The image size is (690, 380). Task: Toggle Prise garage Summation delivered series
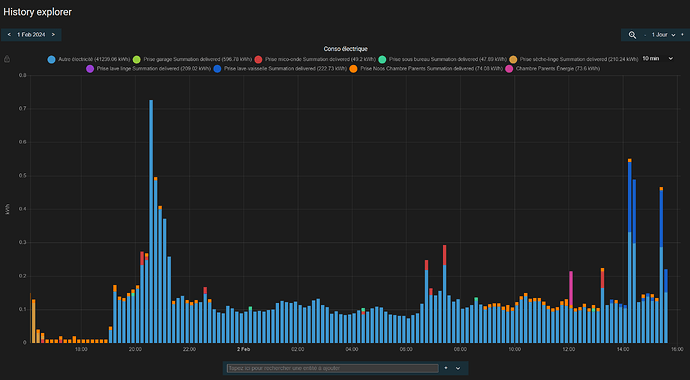192,59
